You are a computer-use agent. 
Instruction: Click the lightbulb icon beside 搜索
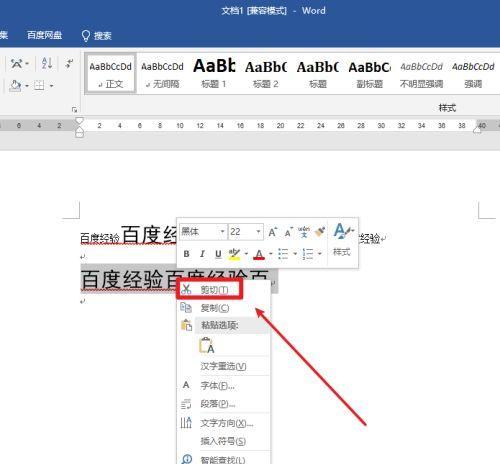click(86, 35)
